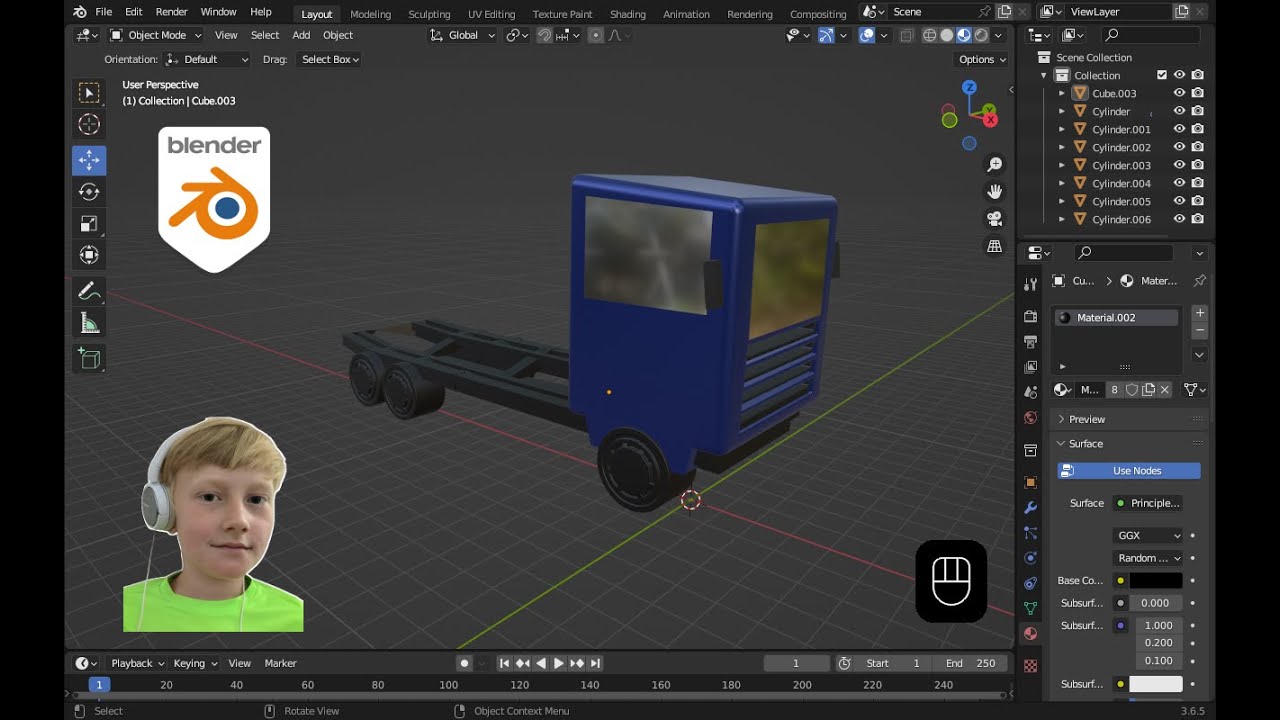Switch to the Shading workspace tab
This screenshot has width=1280, height=720.
click(x=627, y=14)
